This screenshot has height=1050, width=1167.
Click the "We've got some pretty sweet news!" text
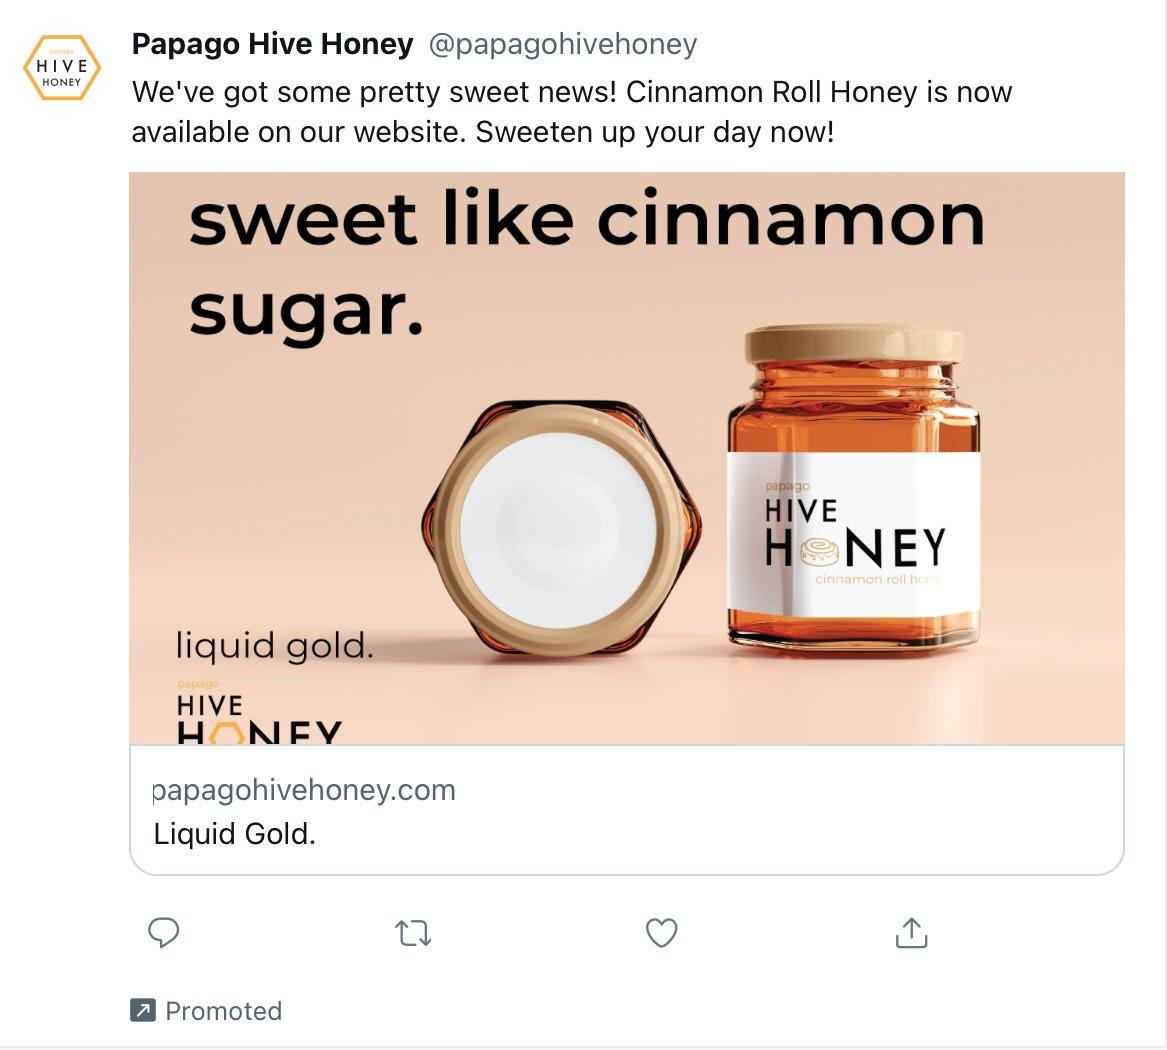[376, 93]
